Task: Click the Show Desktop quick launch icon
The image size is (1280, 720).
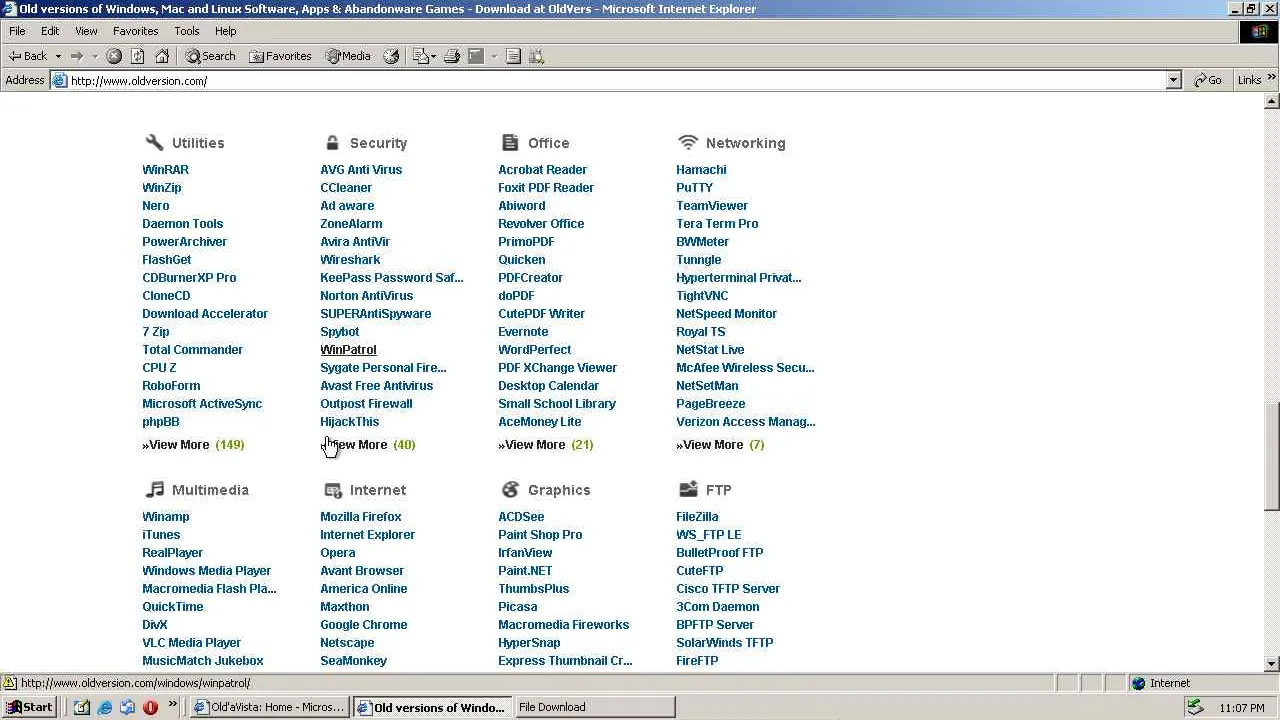Action: (x=82, y=707)
